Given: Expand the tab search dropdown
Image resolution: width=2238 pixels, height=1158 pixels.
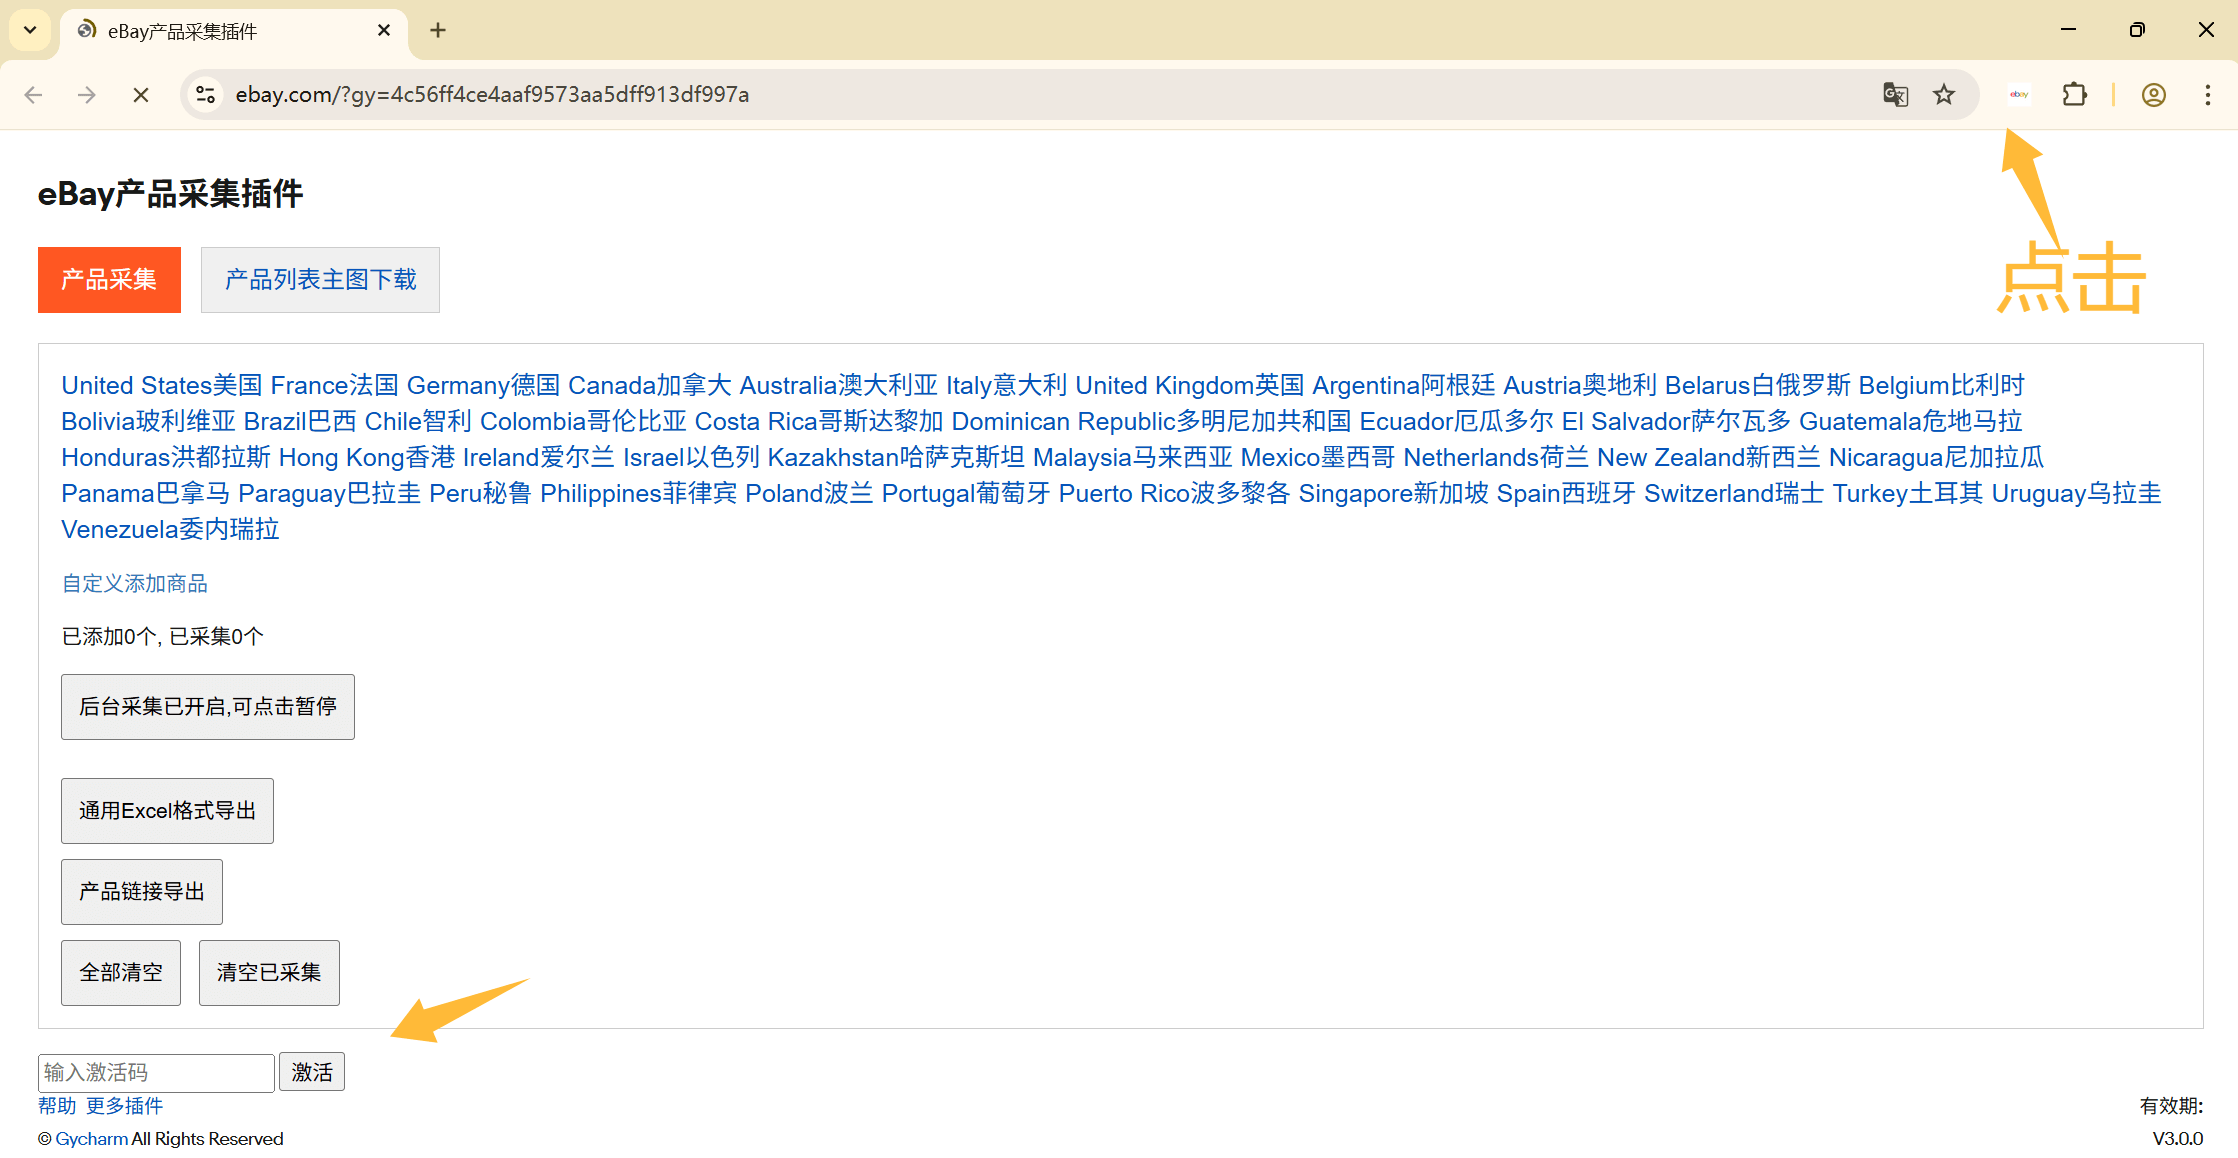Looking at the screenshot, I should click(x=30, y=30).
